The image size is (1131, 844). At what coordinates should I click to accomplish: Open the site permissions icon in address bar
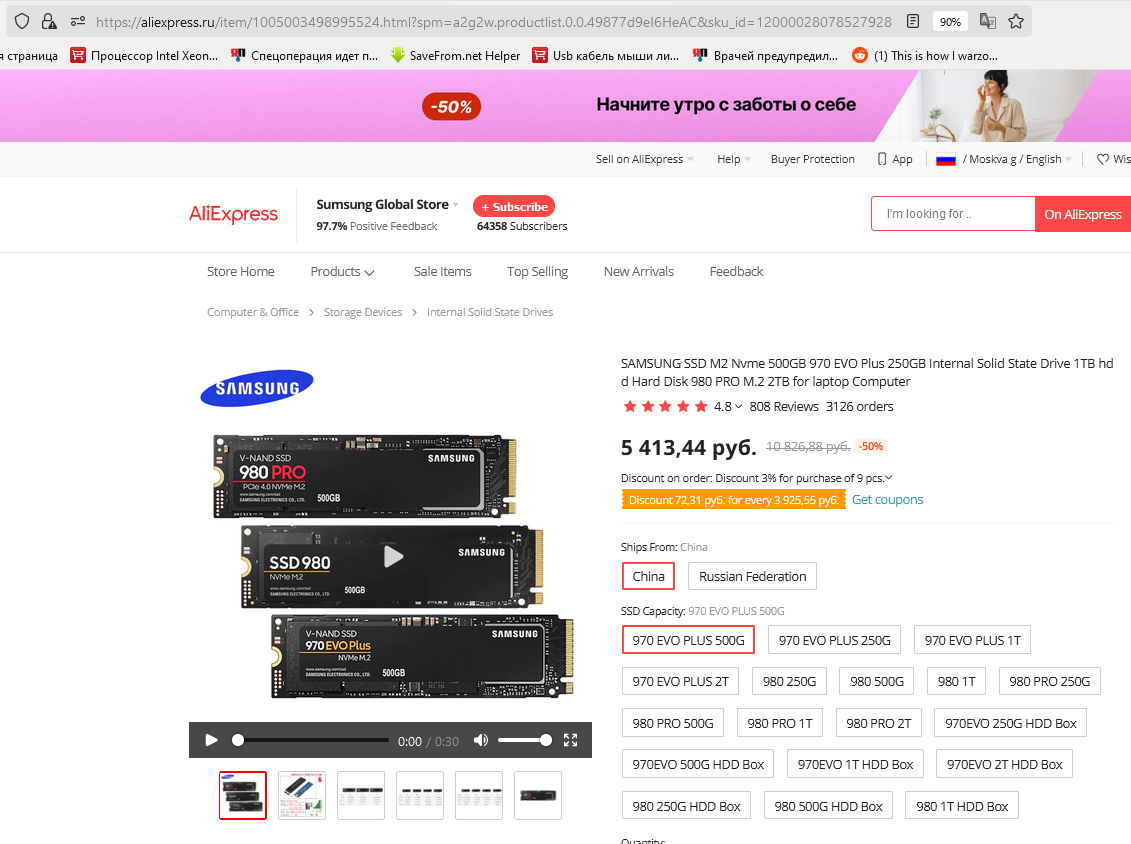pyautogui.click(x=78, y=22)
